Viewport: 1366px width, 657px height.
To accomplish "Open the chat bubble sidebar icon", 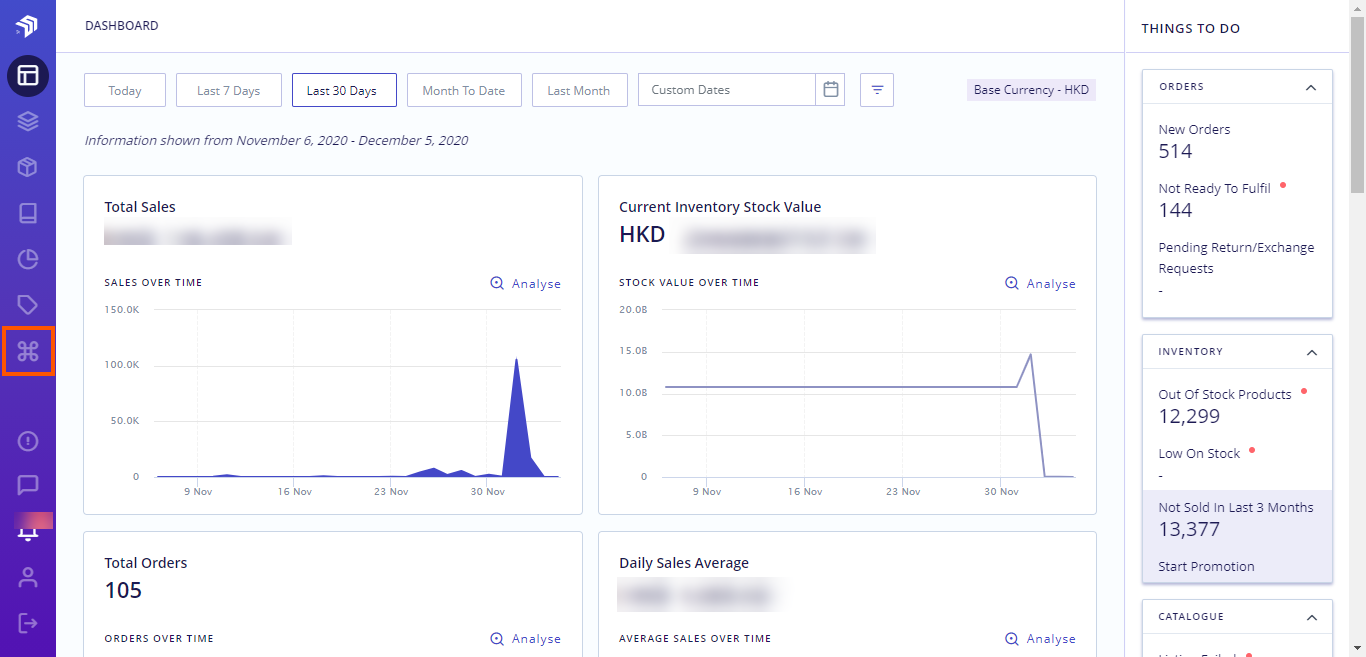I will pos(28,485).
